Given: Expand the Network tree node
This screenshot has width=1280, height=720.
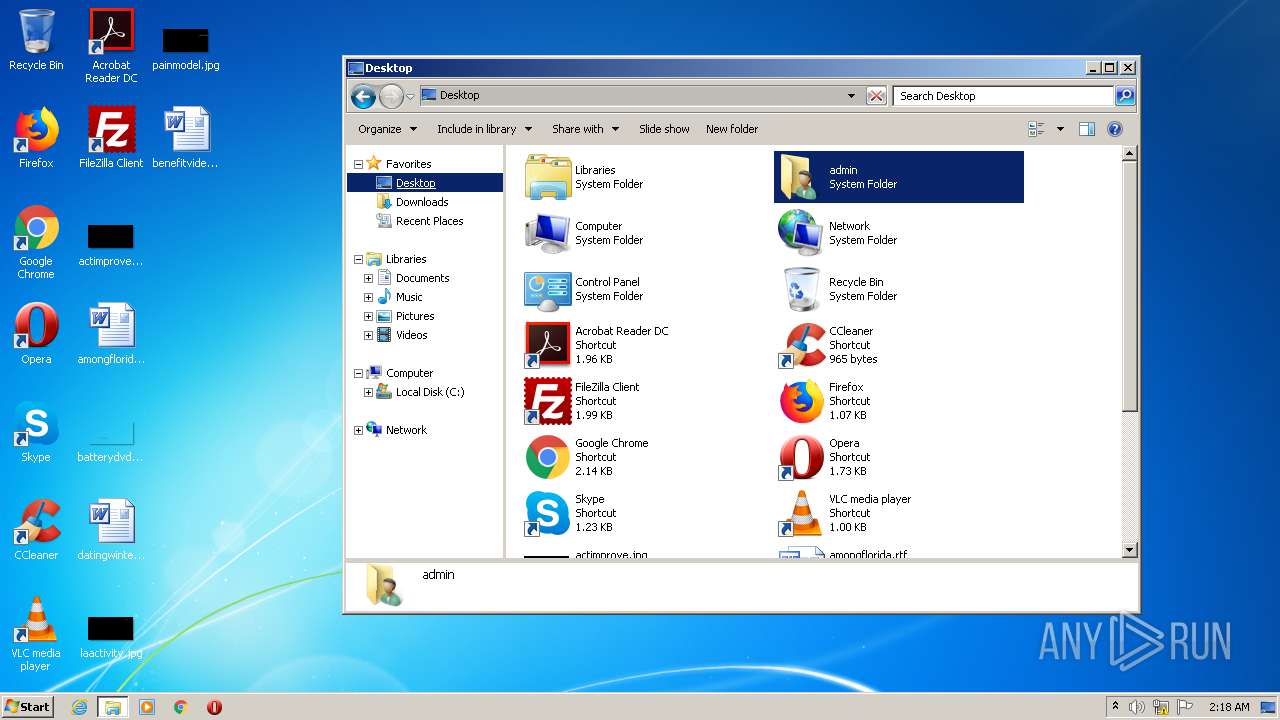Looking at the screenshot, I should click(x=358, y=430).
